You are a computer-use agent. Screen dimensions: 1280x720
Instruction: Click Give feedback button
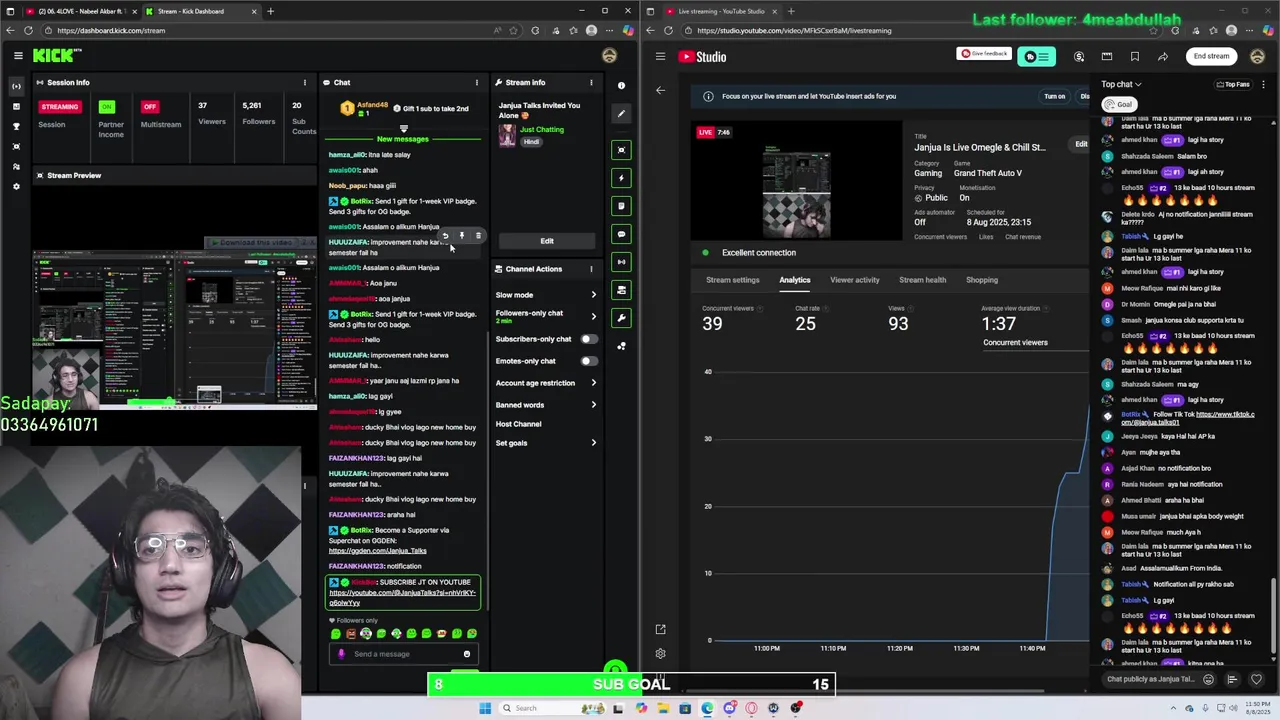[x=984, y=54]
